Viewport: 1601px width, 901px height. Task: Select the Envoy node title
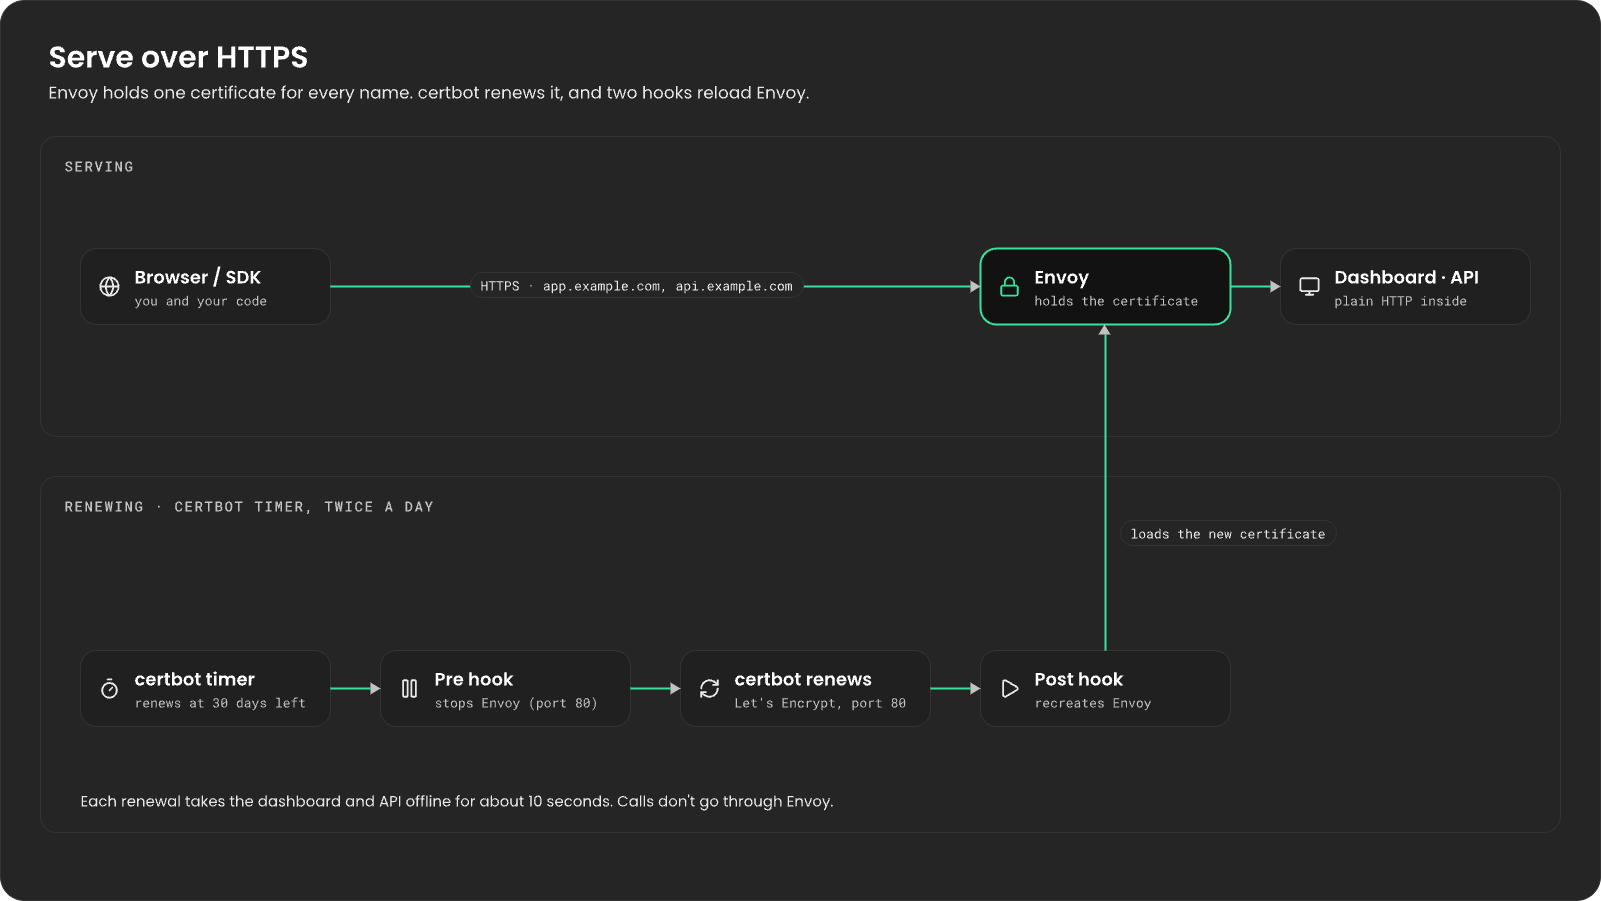click(1062, 277)
